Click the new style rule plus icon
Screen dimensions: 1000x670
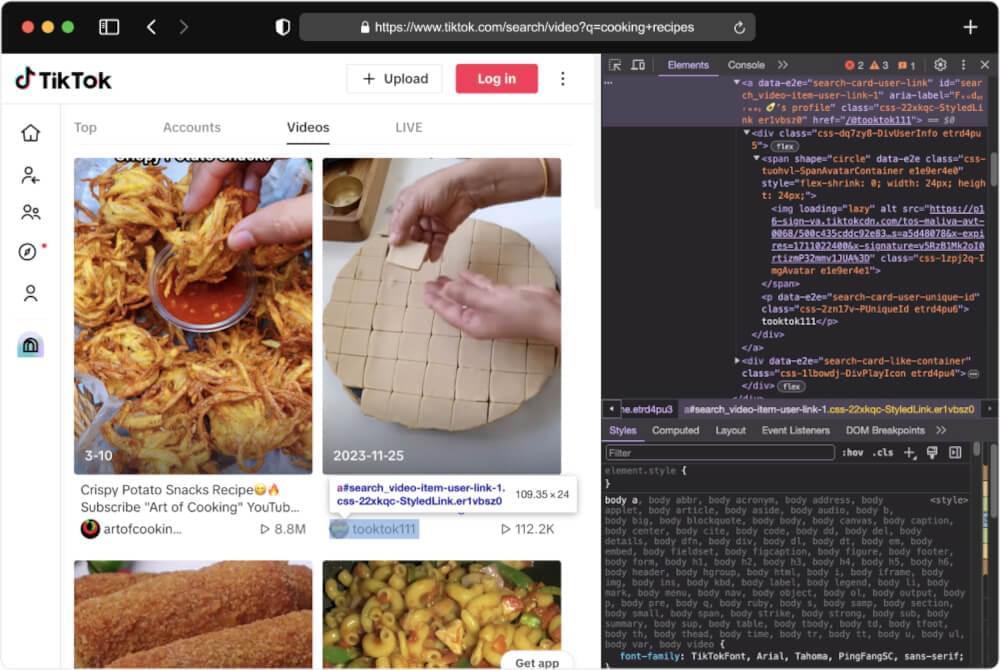(x=909, y=453)
